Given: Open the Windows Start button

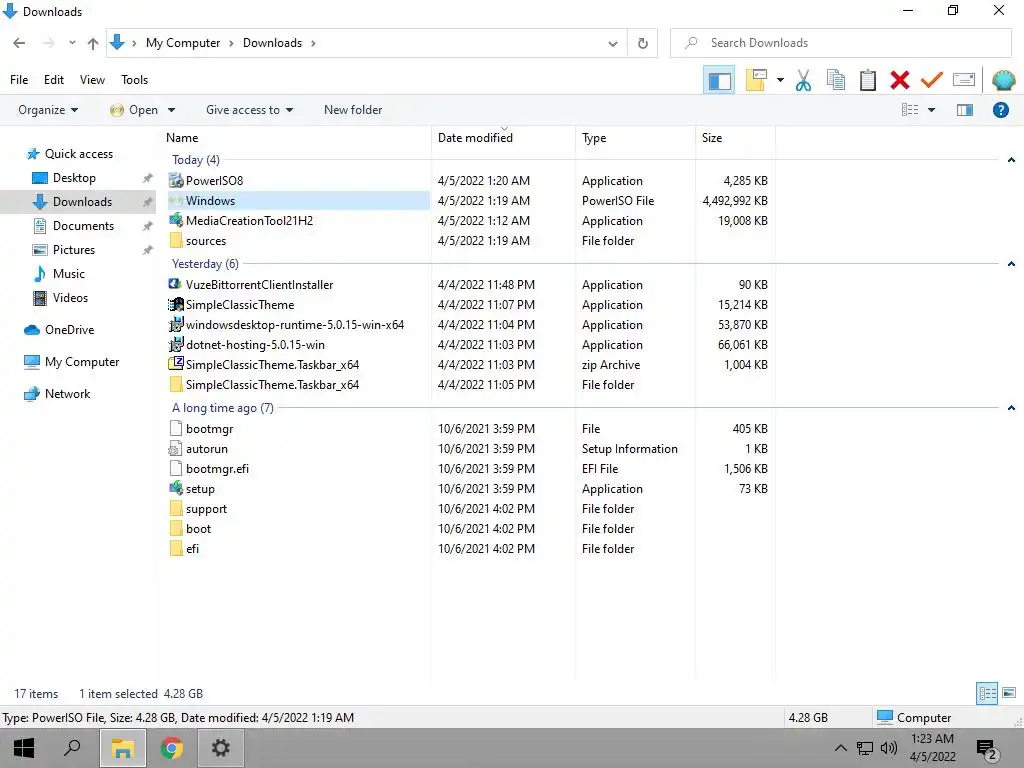Looking at the screenshot, I should [24, 748].
